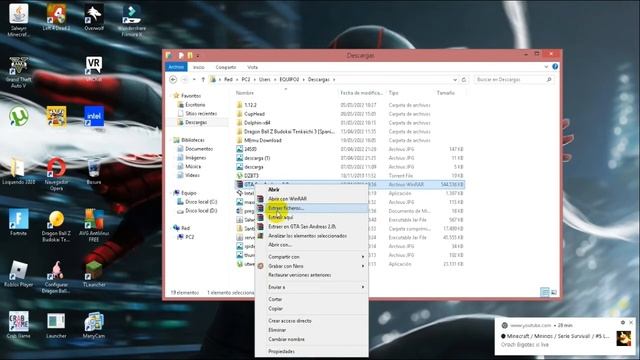This screenshot has width=640, height=360.
Task: Open the ManyCam desktop icon
Action: (x=94, y=325)
